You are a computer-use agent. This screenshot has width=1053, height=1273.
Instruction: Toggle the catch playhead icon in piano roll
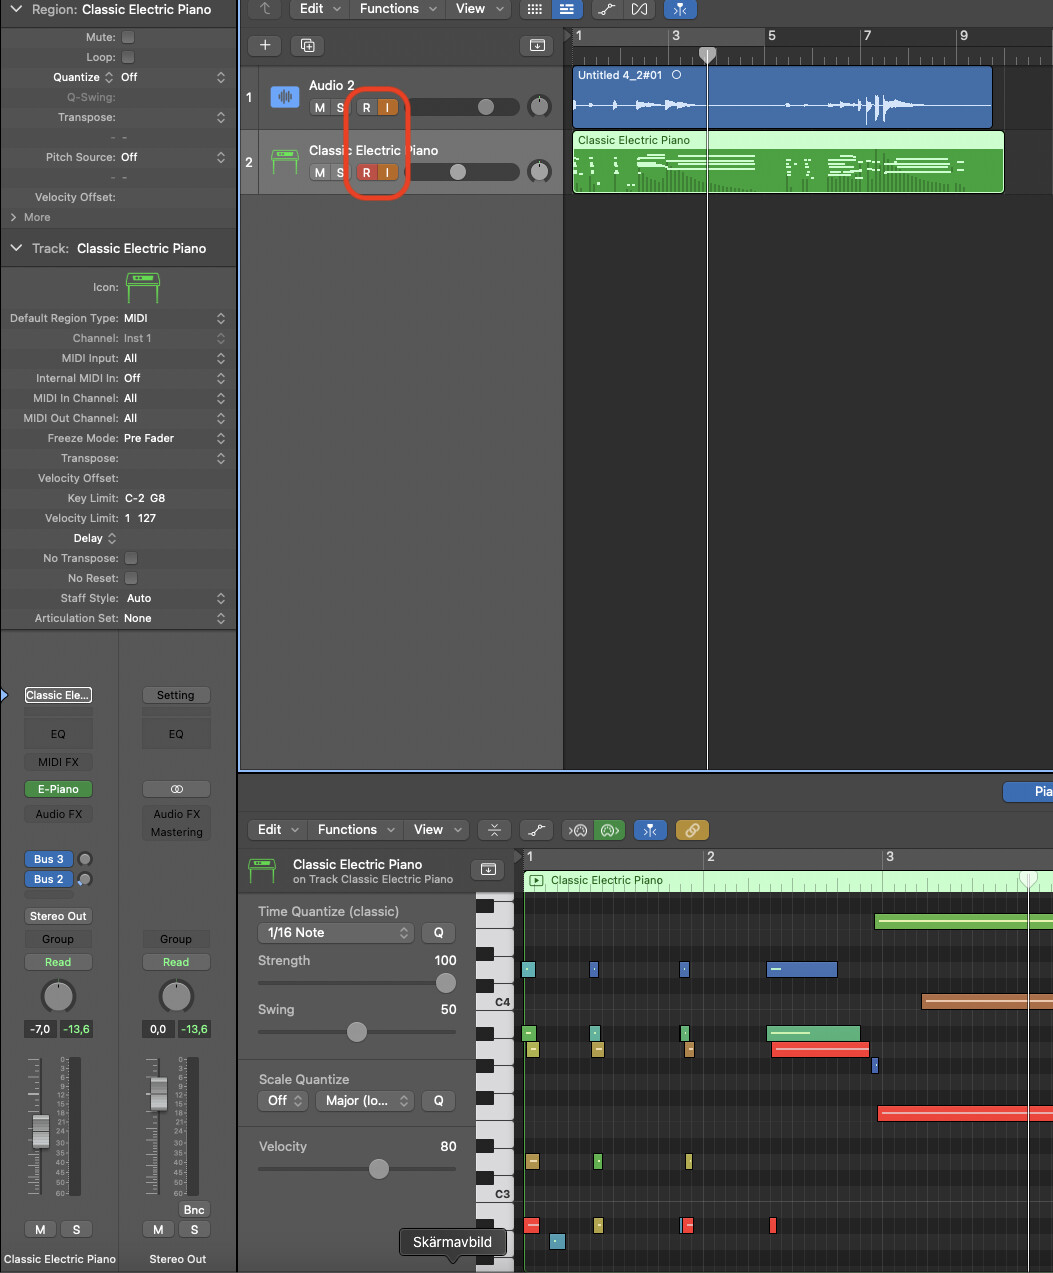(x=650, y=830)
